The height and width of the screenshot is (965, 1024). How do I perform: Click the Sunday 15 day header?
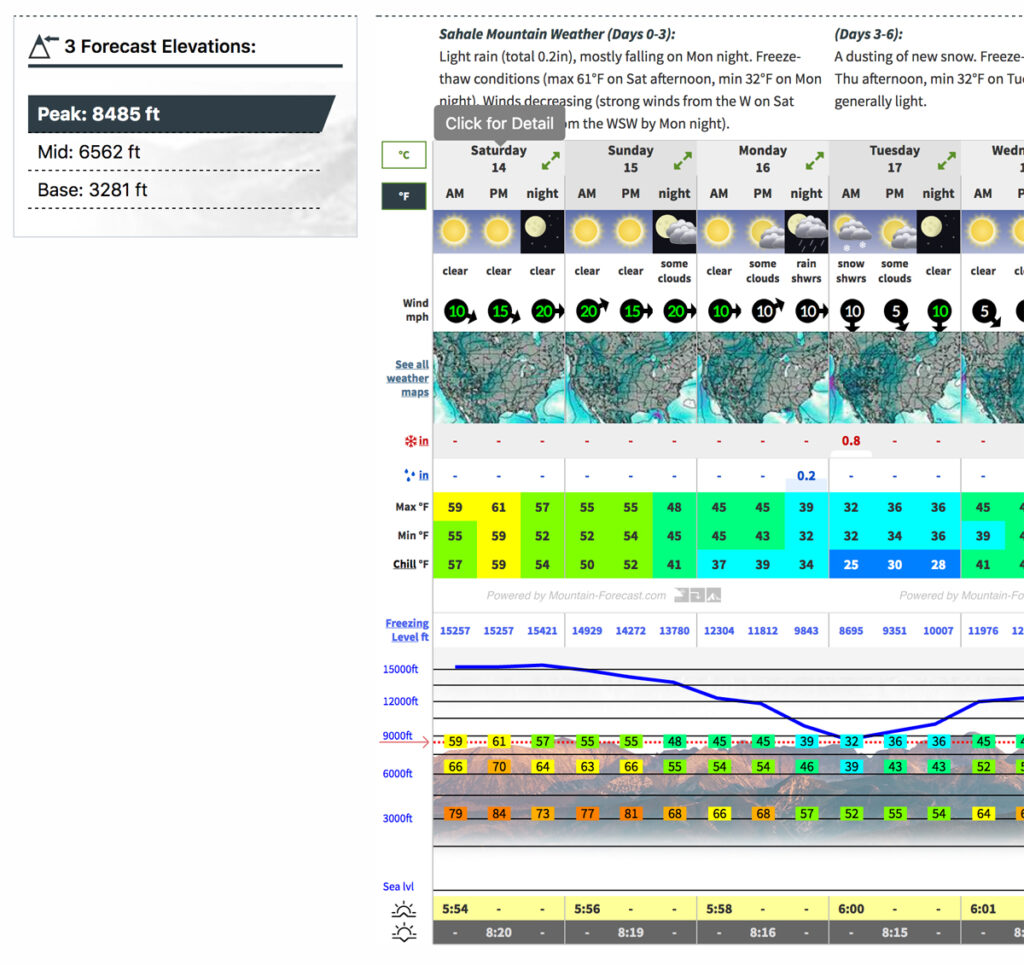coord(630,159)
